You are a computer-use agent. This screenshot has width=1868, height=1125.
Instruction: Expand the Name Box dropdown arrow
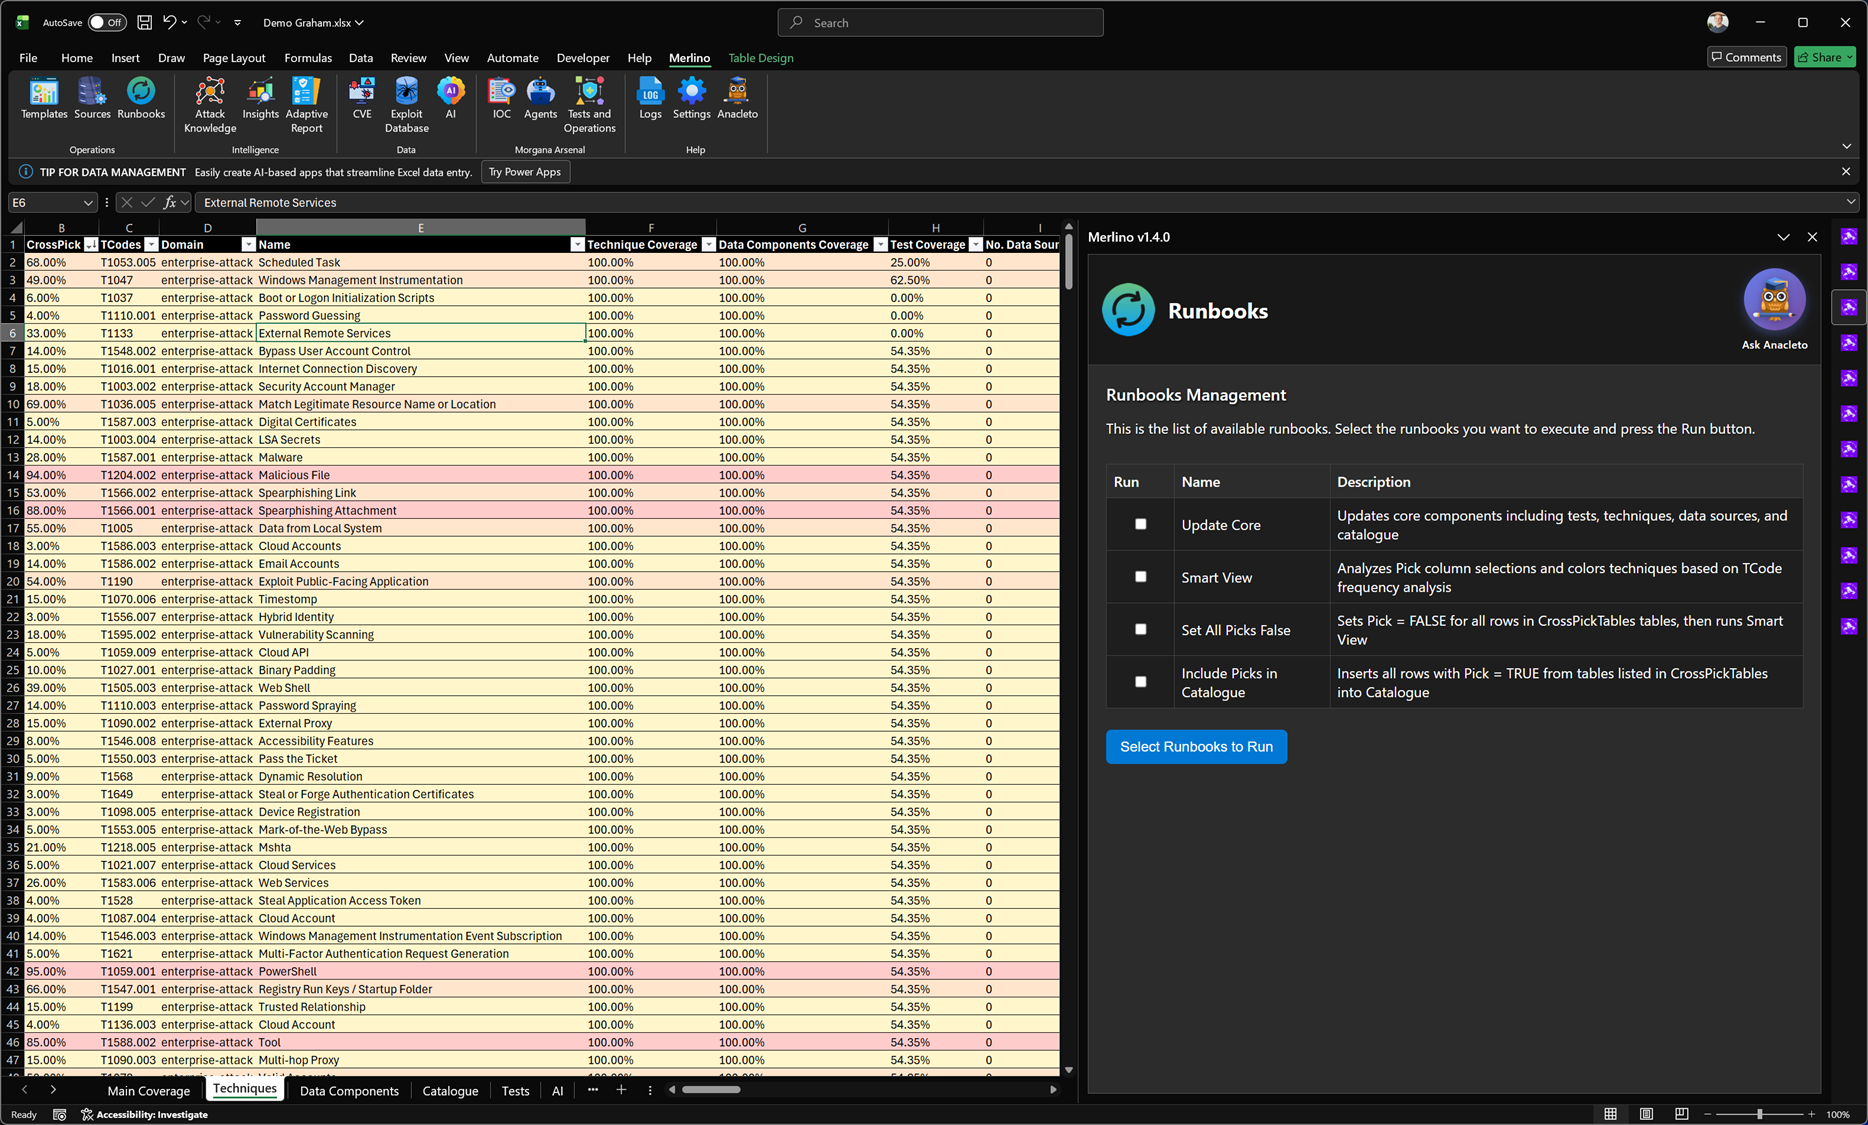(x=88, y=203)
